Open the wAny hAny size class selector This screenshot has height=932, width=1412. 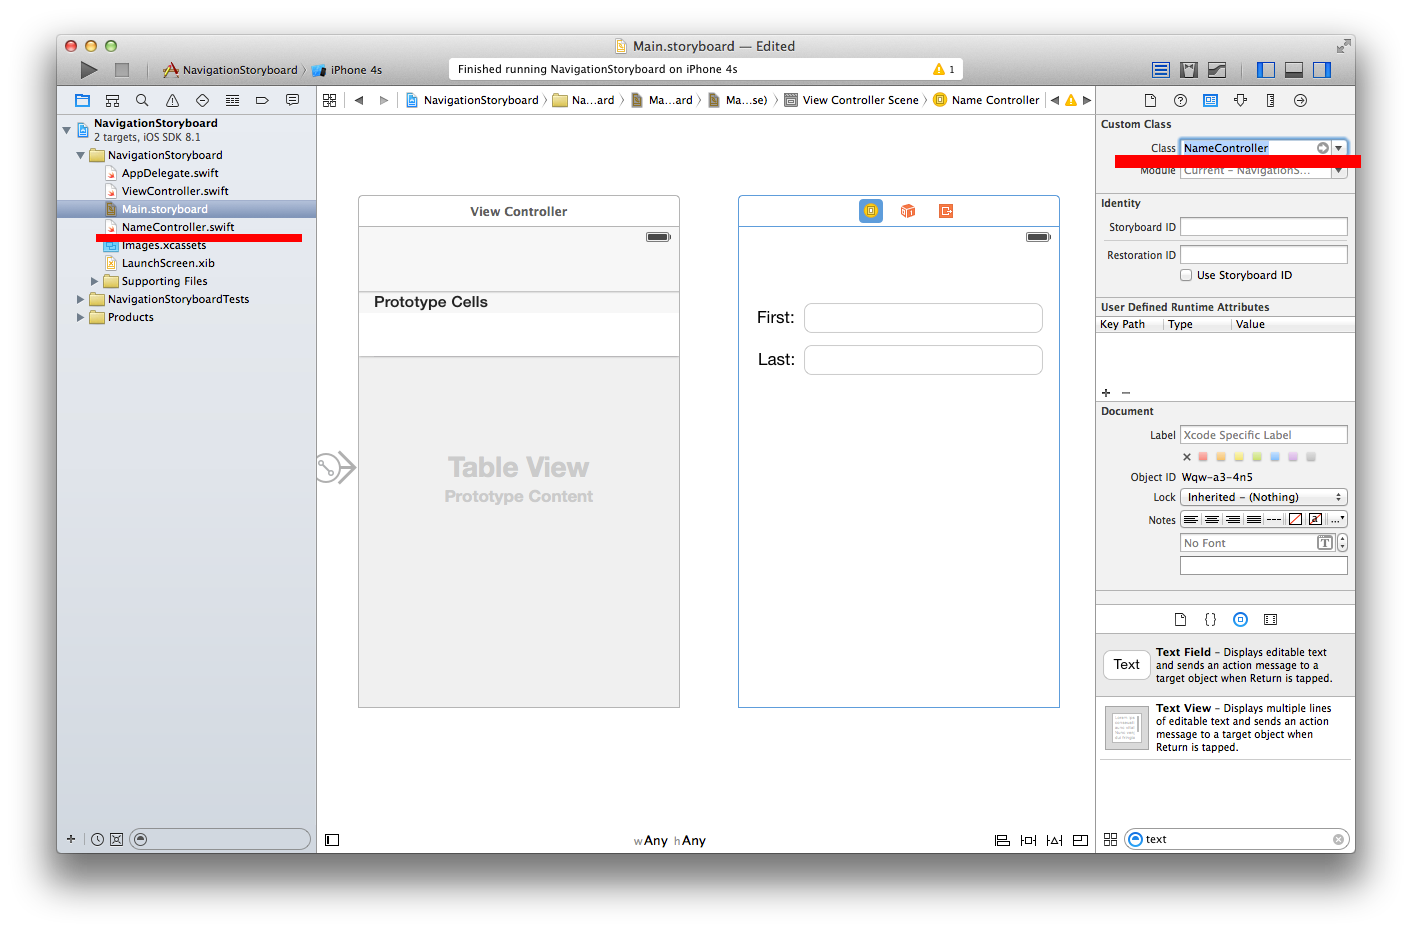click(669, 841)
